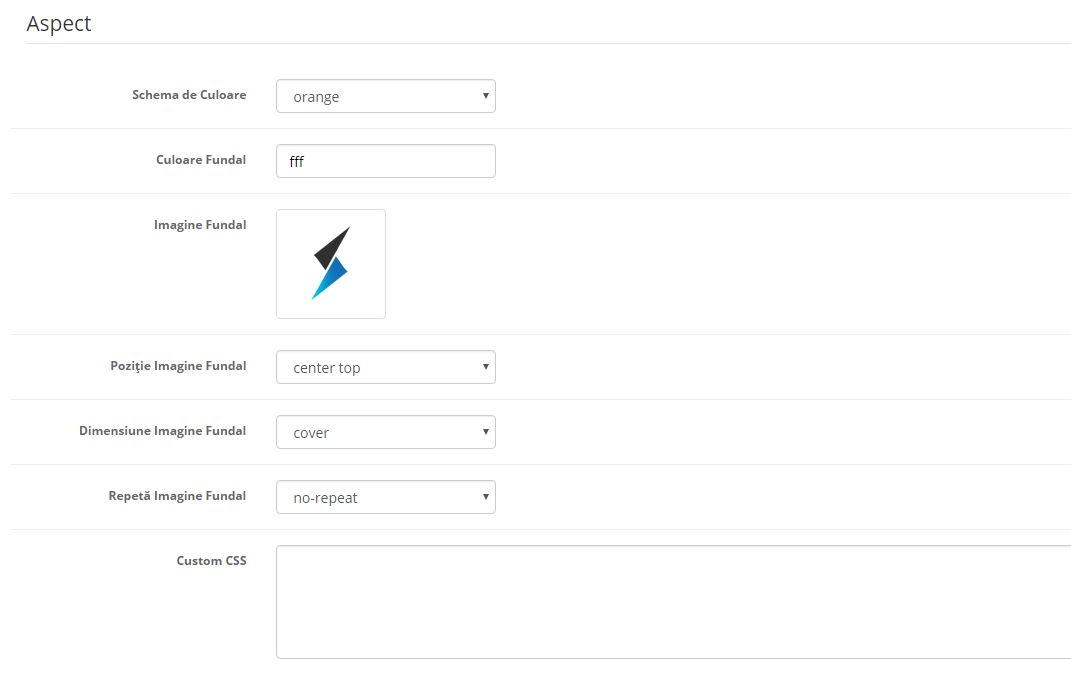Expand the Poziție Imagine Fundal dropdown
Viewport: 1071px width, 677px height.
click(x=385, y=368)
